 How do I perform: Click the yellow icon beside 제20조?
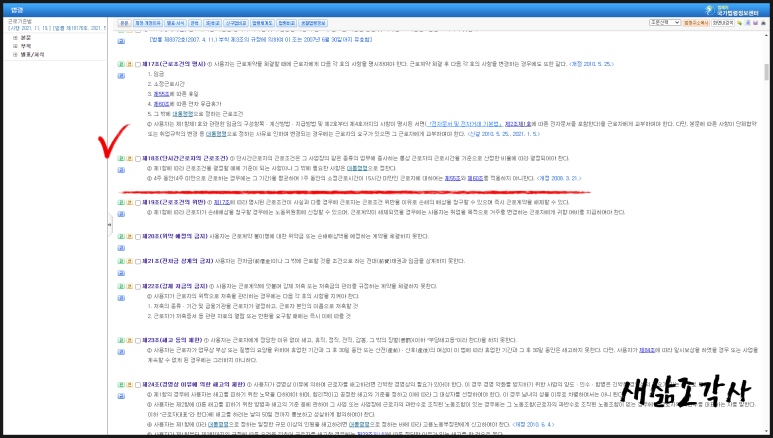(129, 237)
